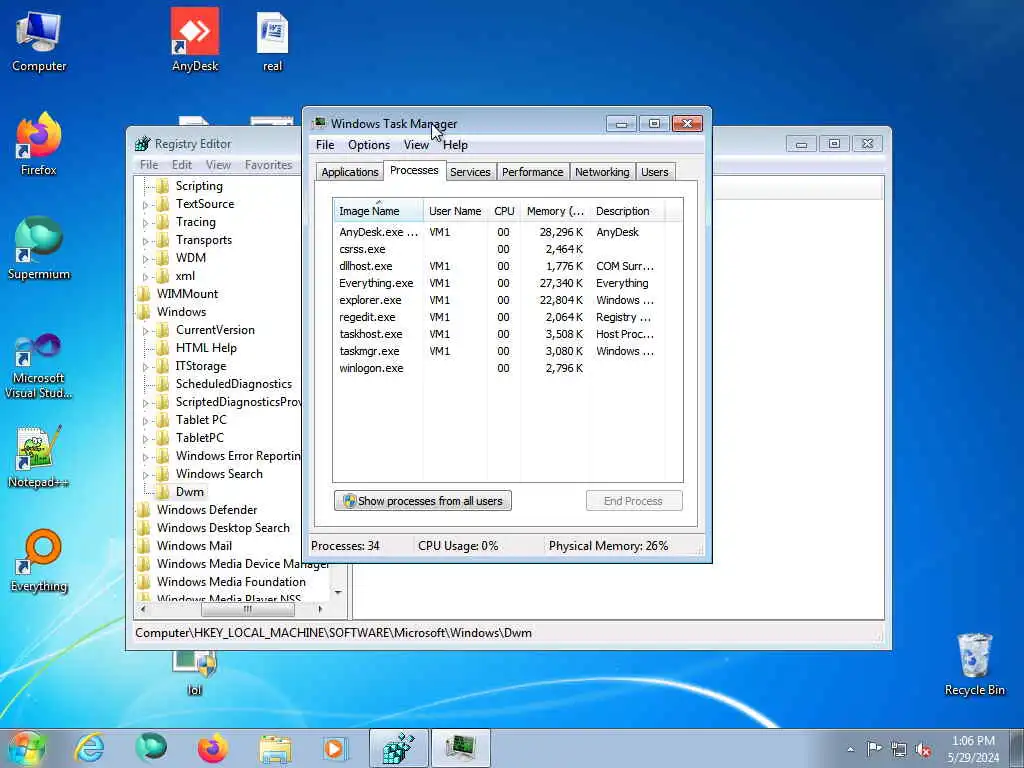Select AnyDesk.exe process row
The image size is (1024, 768).
(x=508, y=232)
